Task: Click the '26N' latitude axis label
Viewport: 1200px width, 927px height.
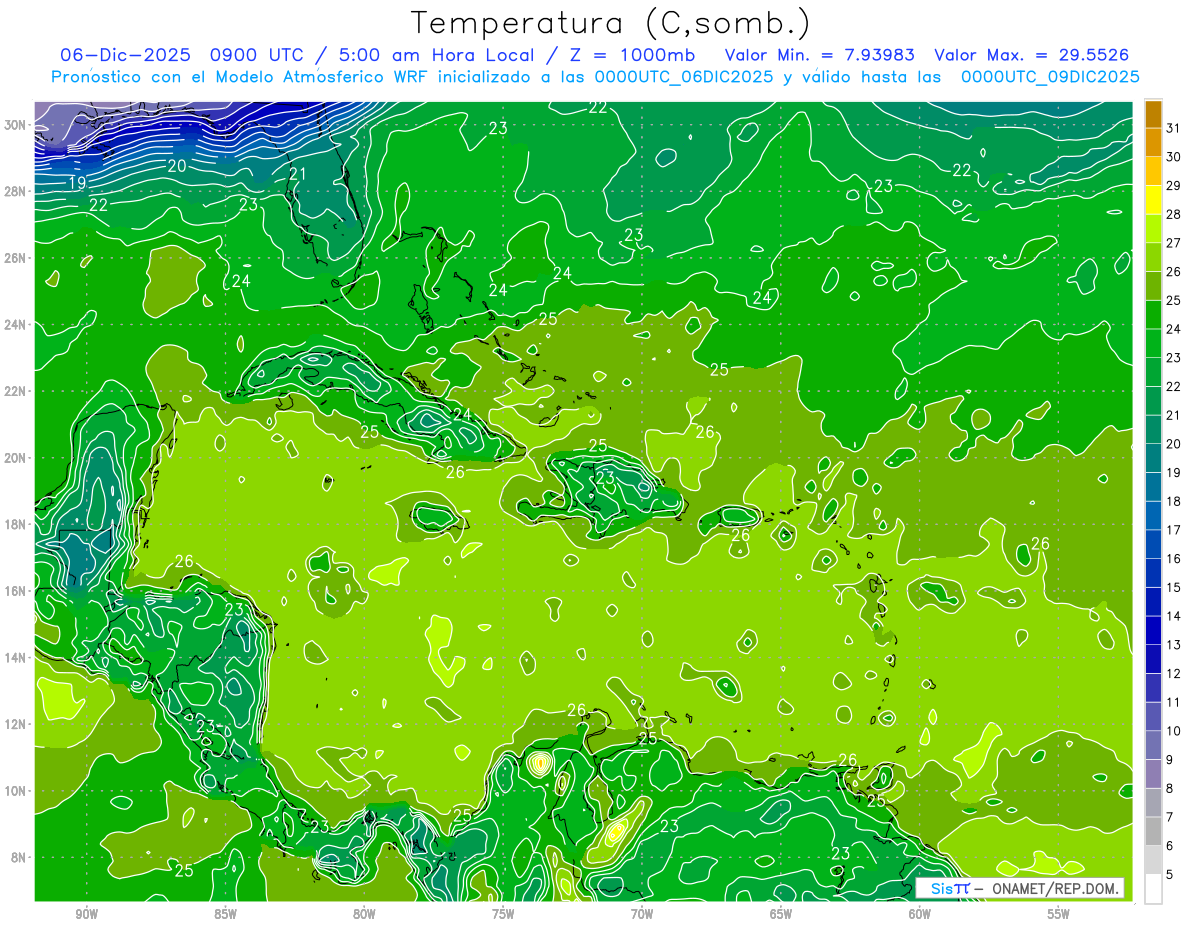Action: pyautogui.click(x=15, y=258)
